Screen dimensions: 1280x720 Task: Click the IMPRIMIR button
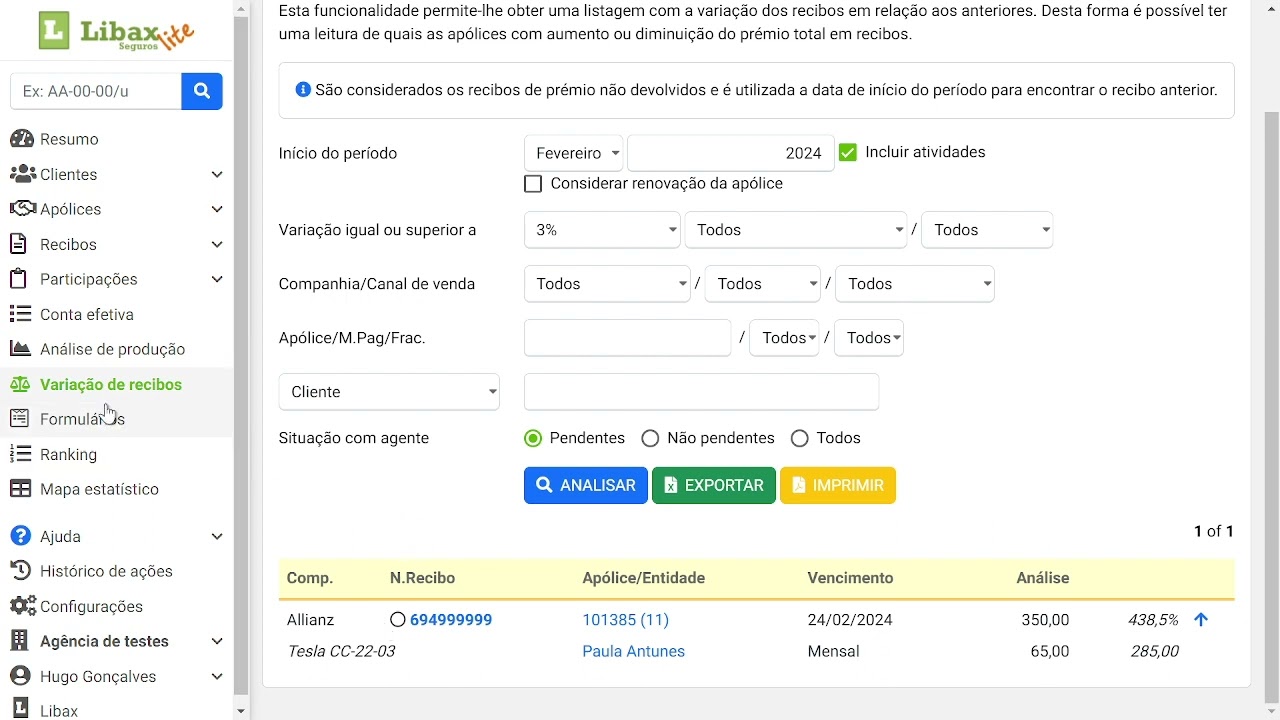point(838,485)
